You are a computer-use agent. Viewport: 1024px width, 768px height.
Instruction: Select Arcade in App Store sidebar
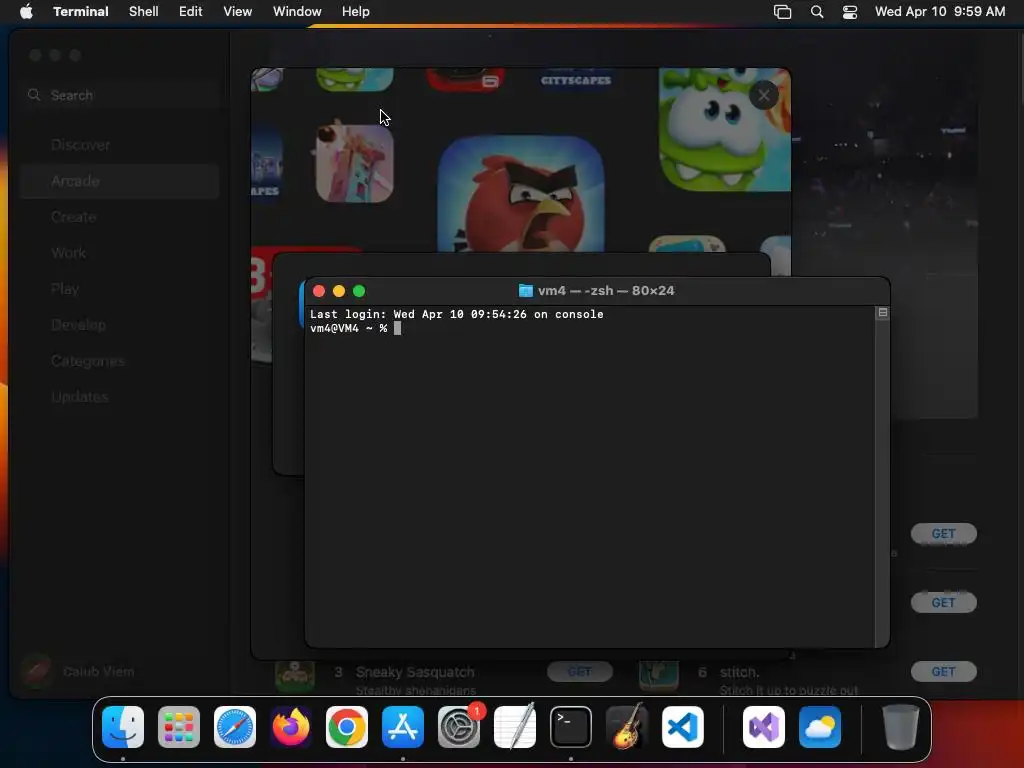click(120, 181)
